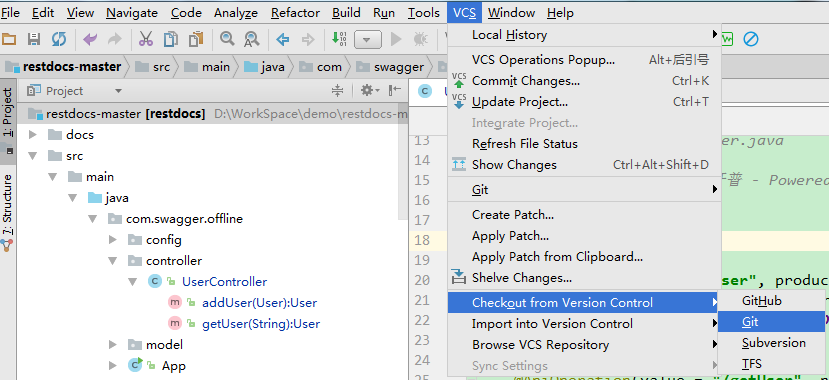The width and height of the screenshot is (829, 380).
Task: Click the grey Redo arrow
Action: [x=115, y=39]
